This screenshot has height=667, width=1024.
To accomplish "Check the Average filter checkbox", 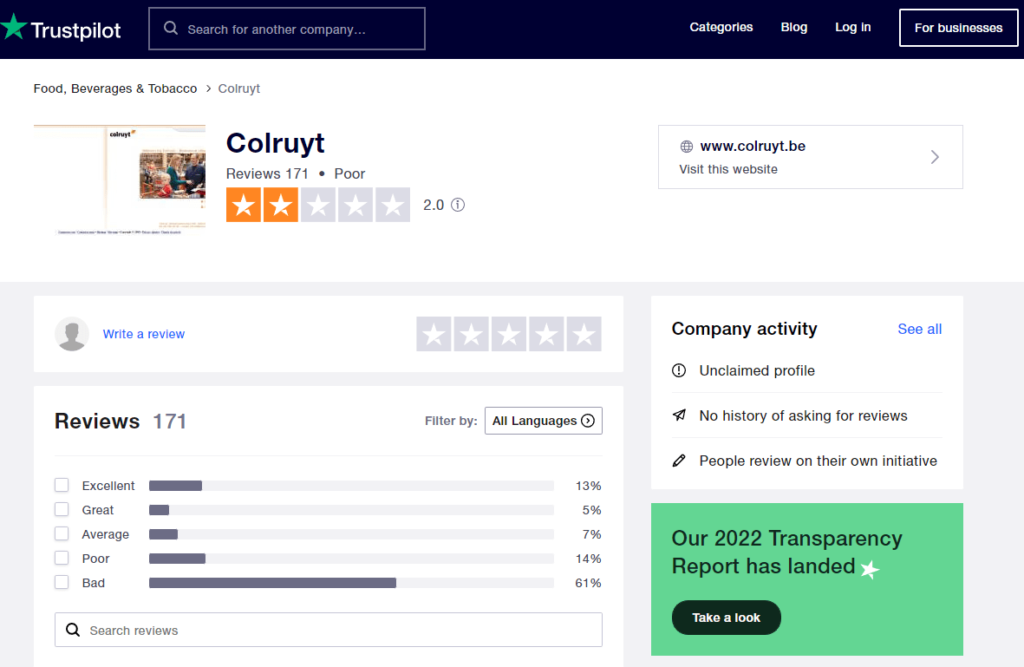I will tap(61, 534).
